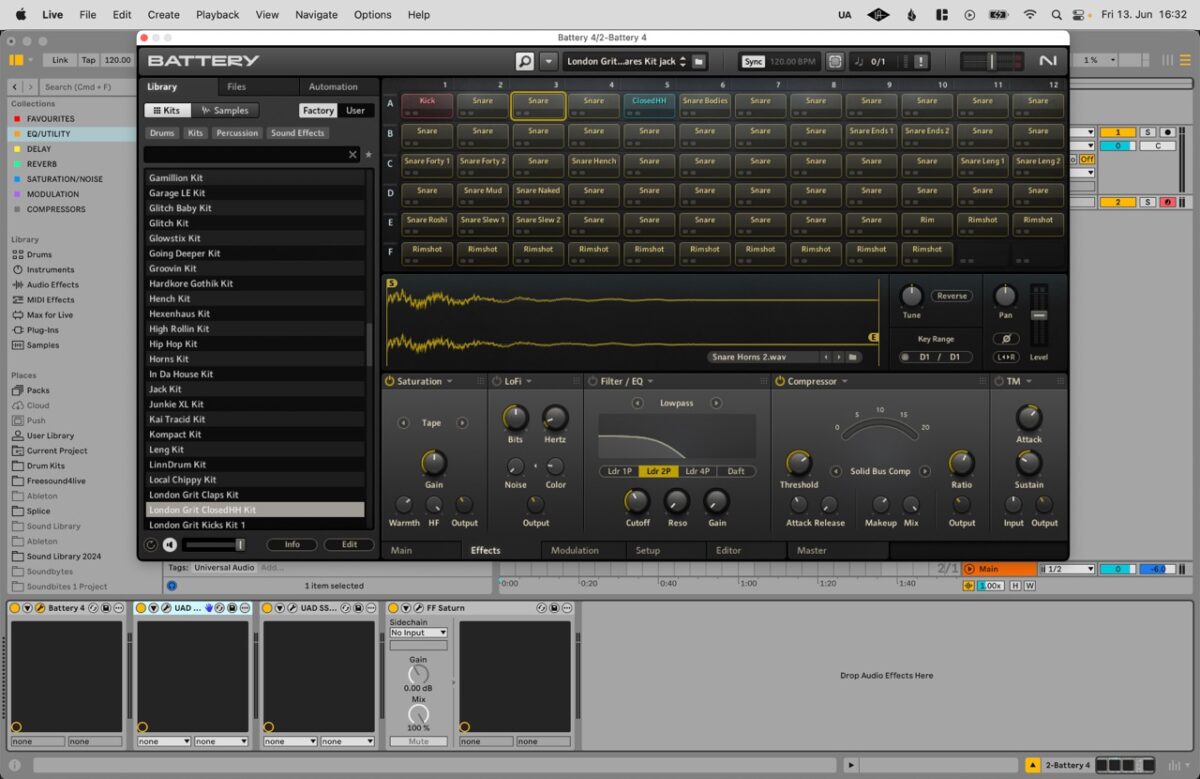This screenshot has width=1200, height=779.
Task: Toggle the Filter / EQ power button
Action: 592,381
